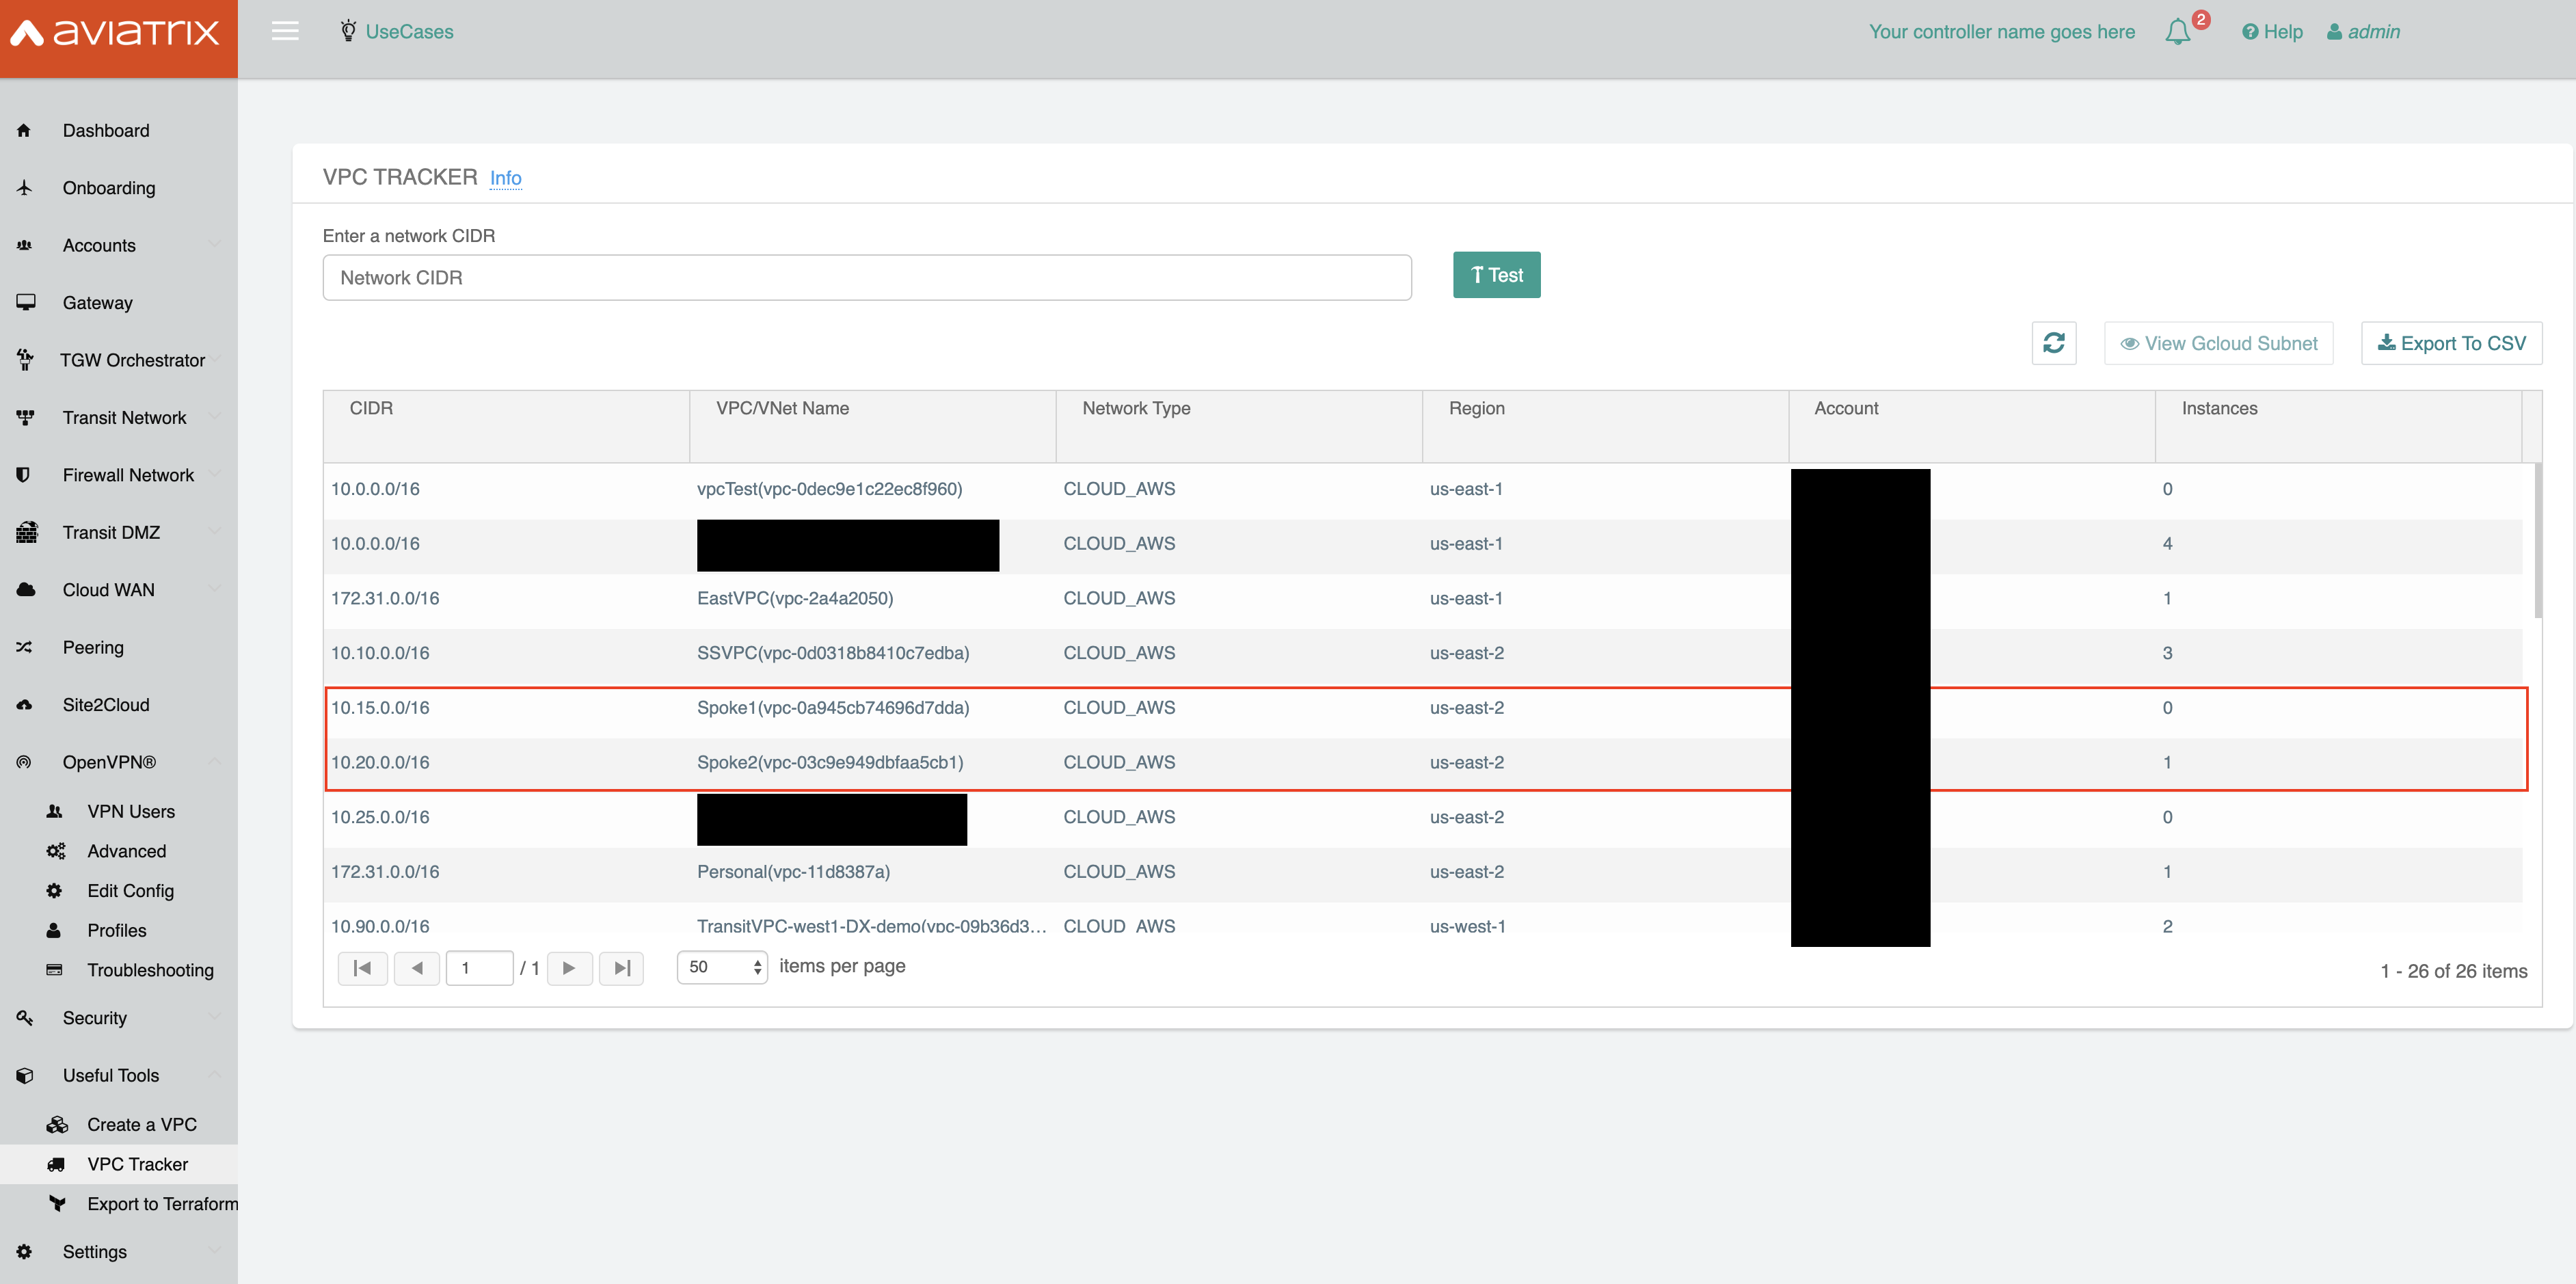The height and width of the screenshot is (1284, 2576).
Task: Open the Info link
Action: [x=505, y=178]
